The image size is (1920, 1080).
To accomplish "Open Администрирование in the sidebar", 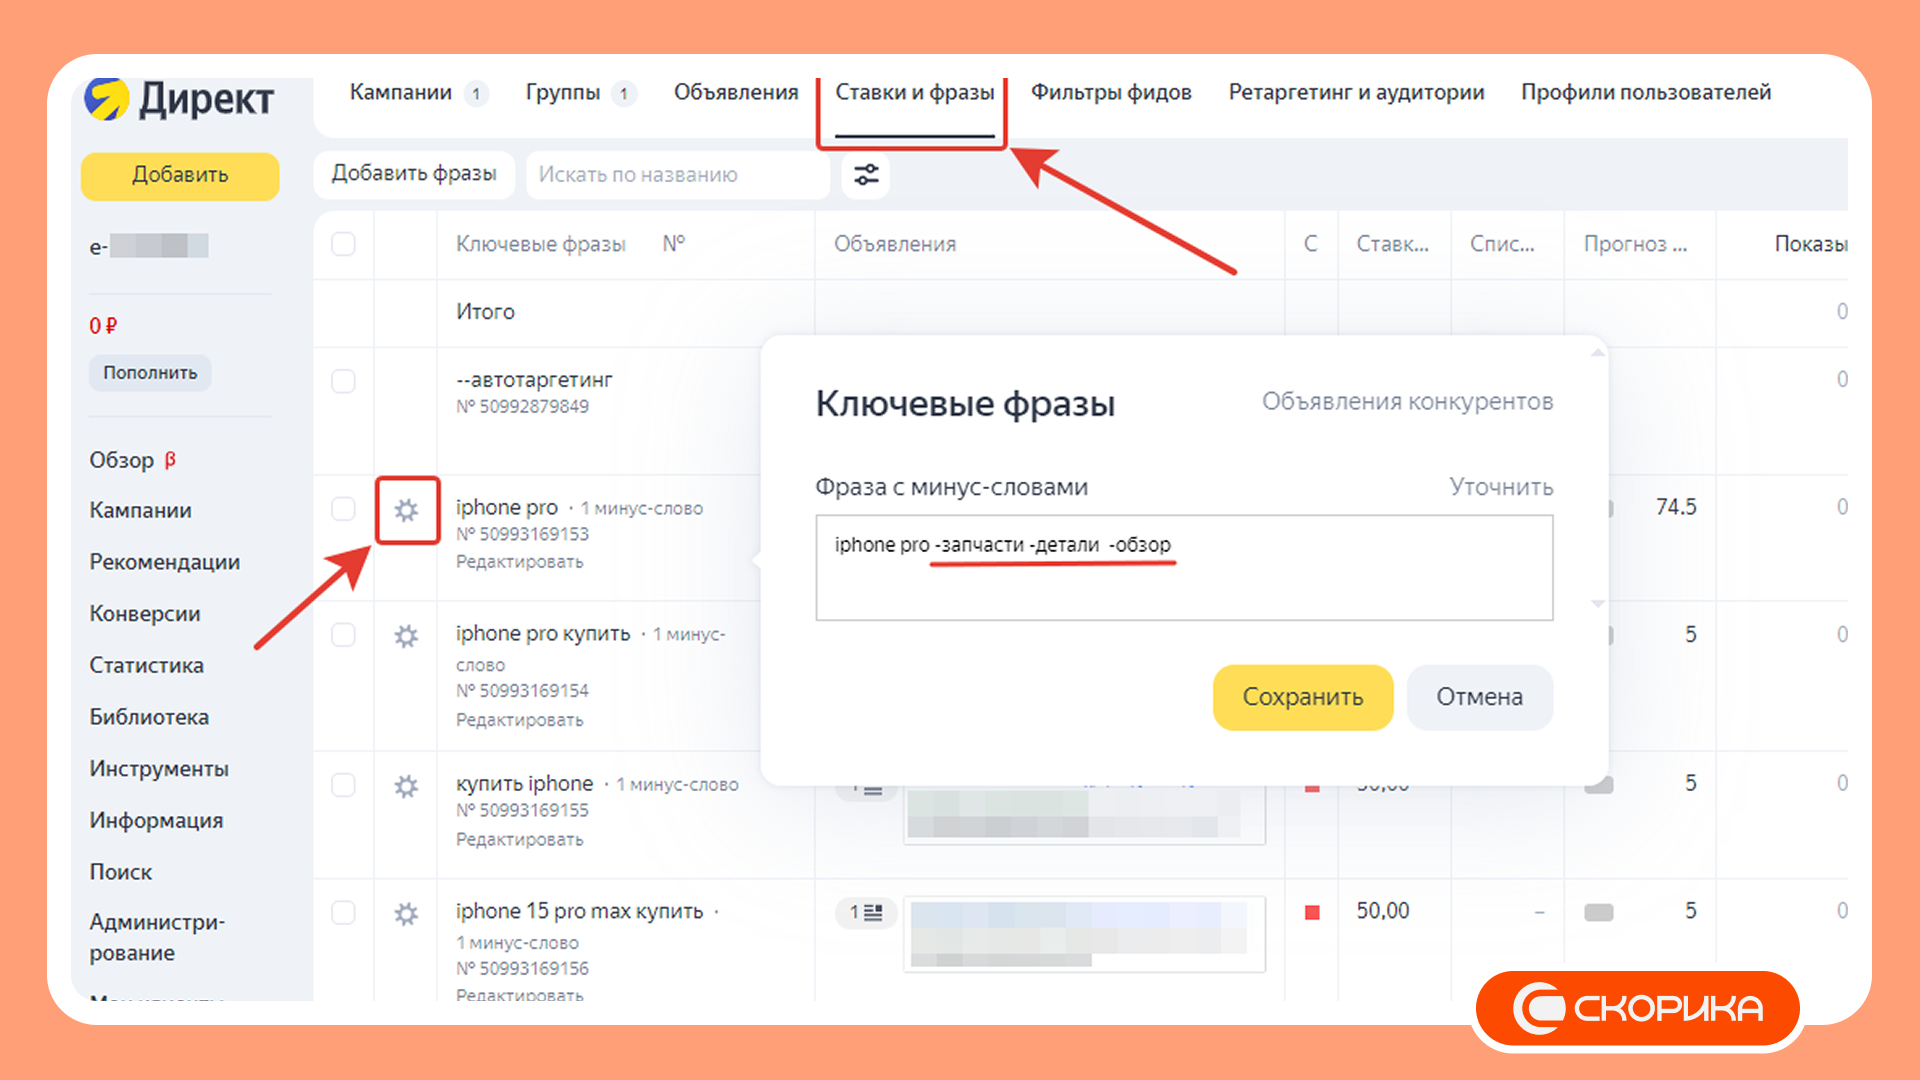I will (156, 937).
